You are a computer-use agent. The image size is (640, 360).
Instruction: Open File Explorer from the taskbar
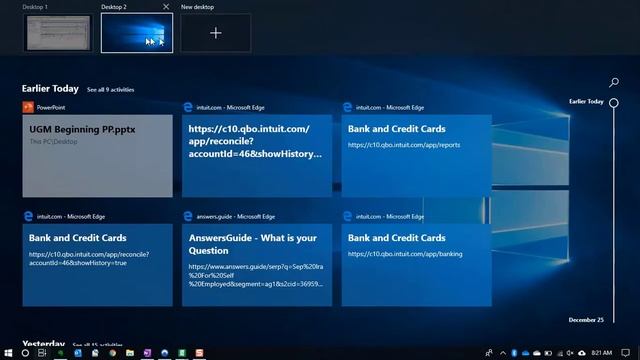[x=130, y=353]
